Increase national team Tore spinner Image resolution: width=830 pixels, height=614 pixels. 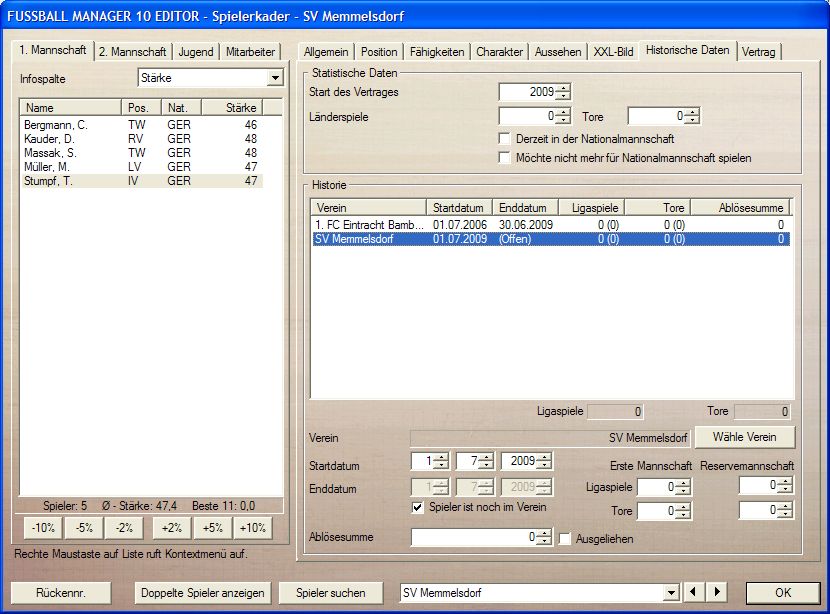[692, 112]
